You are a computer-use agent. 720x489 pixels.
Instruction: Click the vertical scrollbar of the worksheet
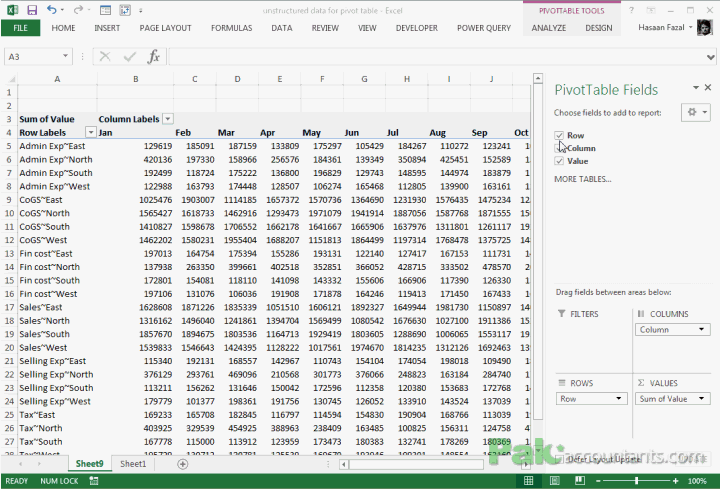pos(538,253)
